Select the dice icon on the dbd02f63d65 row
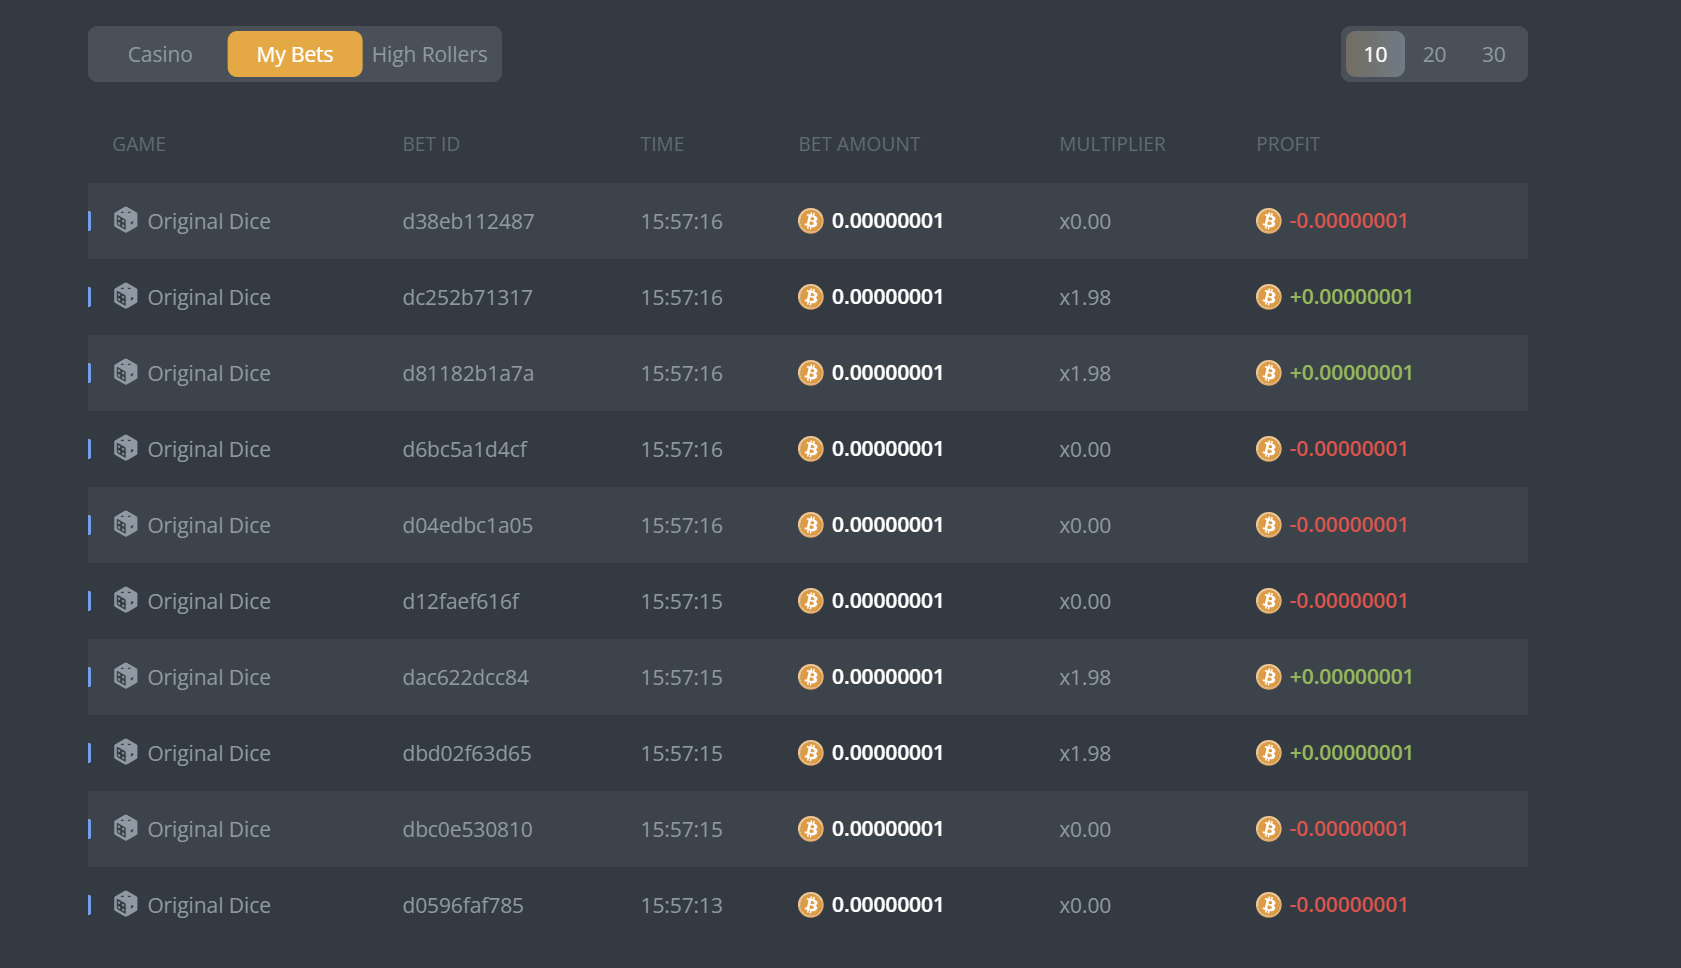Screen dimensions: 1681x968 coord(125,752)
